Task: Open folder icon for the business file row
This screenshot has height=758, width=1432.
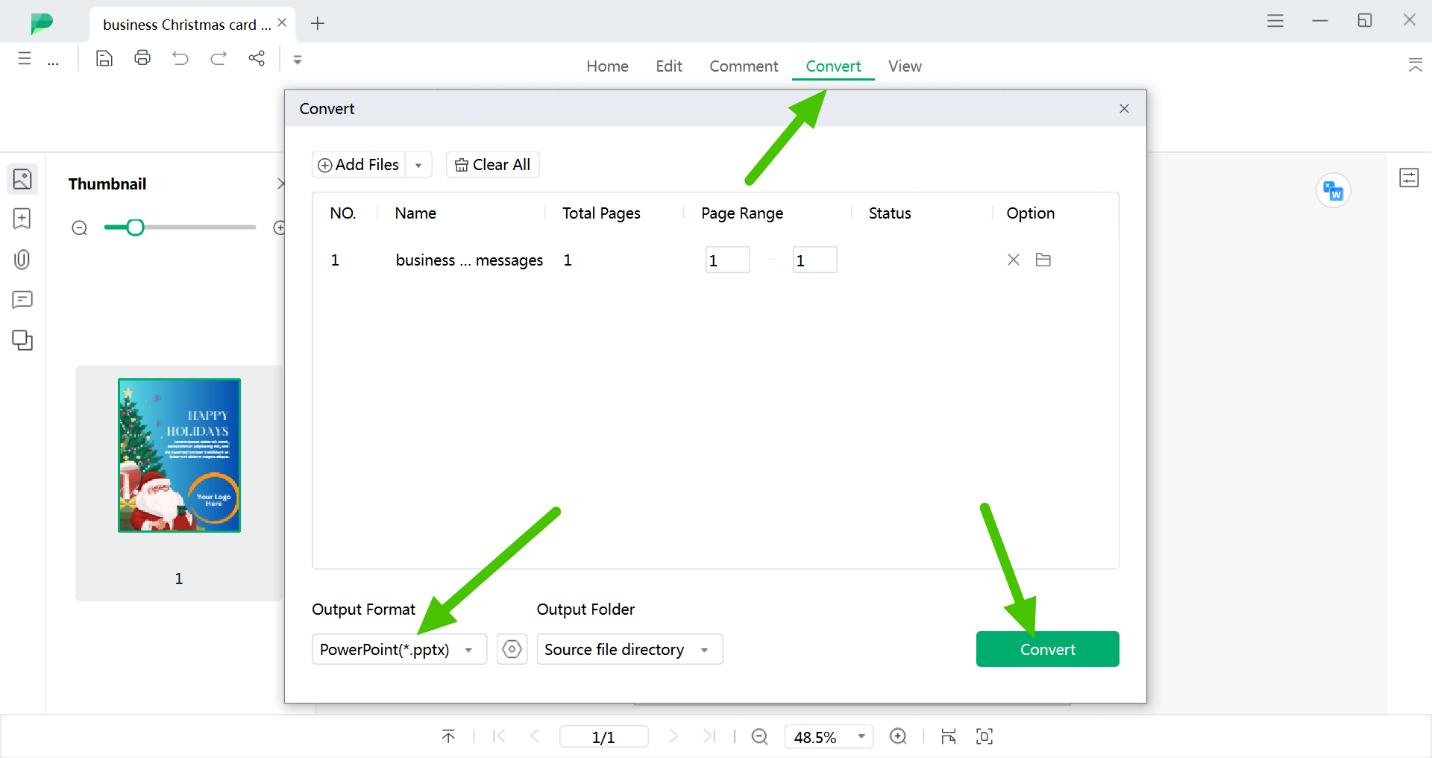Action: 1043,260
